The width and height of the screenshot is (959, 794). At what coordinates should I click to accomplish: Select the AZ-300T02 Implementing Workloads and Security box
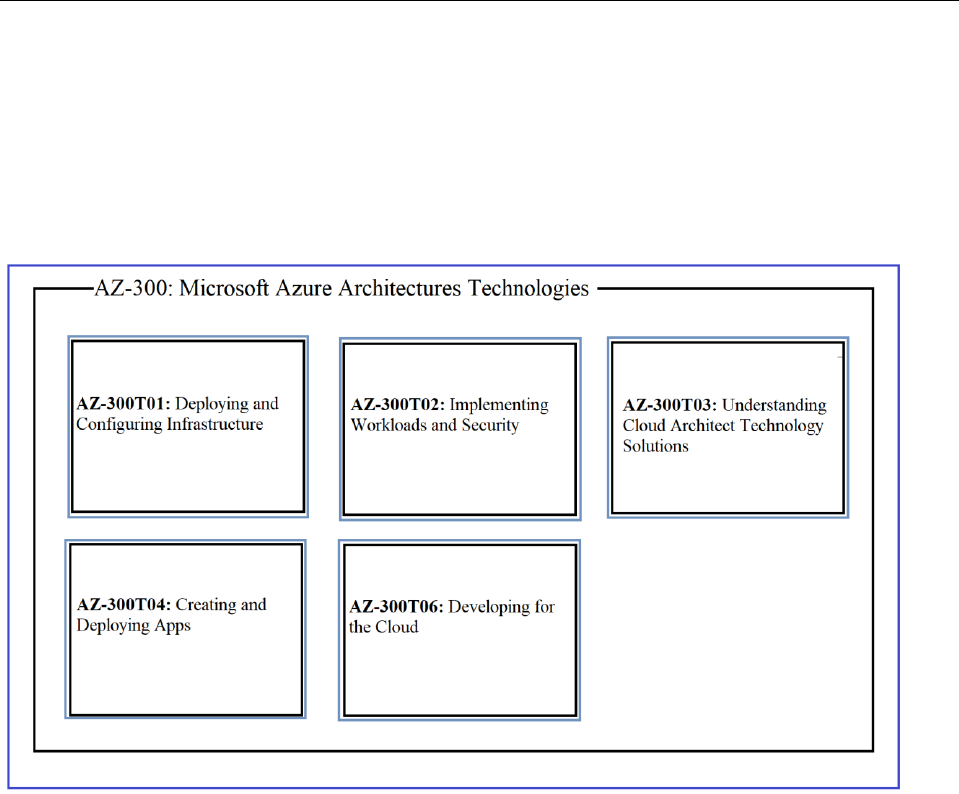[x=460, y=429]
